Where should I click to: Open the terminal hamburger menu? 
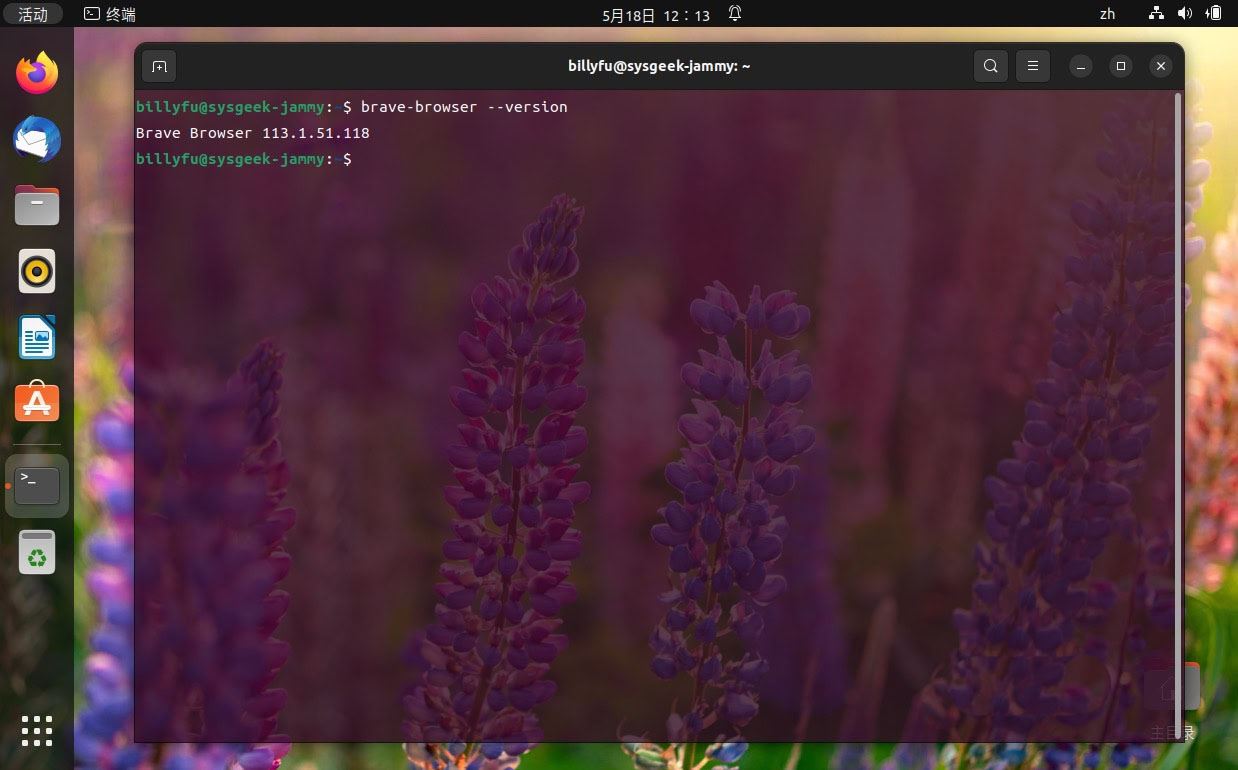[1033, 66]
